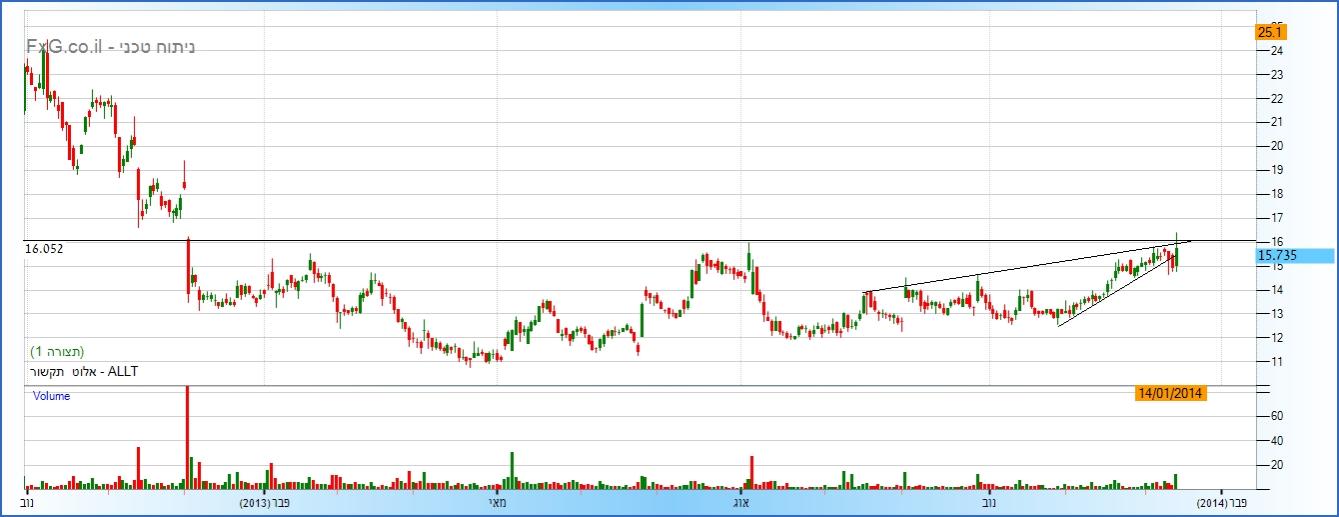Viewport: 1339px width, 517px height.
Task: Click the price-axis label 11
Action: click(x=1277, y=361)
